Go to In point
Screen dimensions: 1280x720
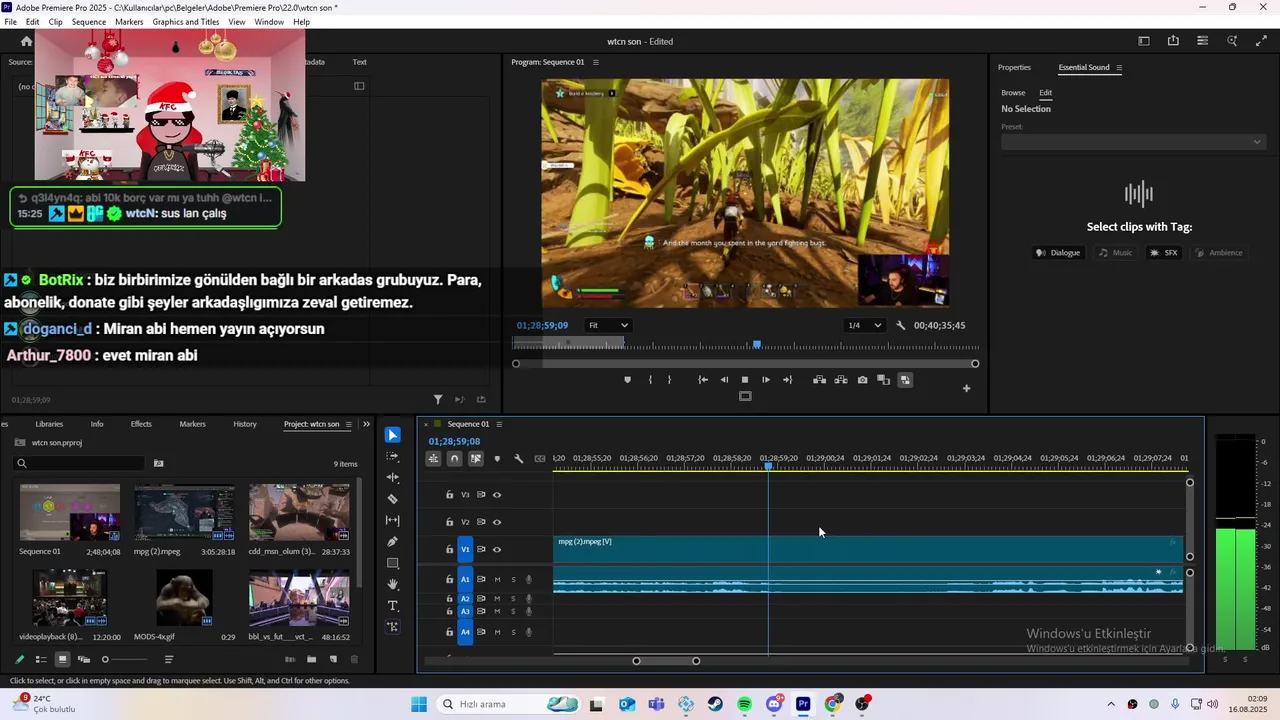click(703, 380)
